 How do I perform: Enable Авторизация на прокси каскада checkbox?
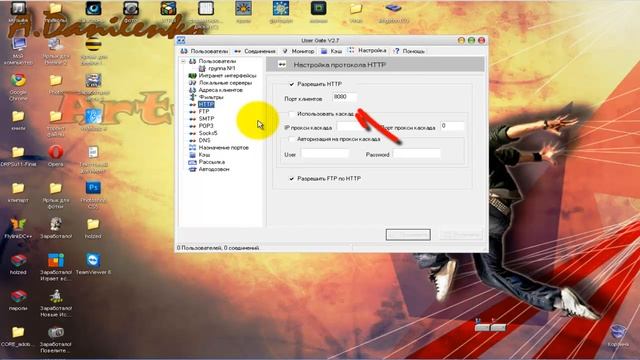tap(291, 139)
